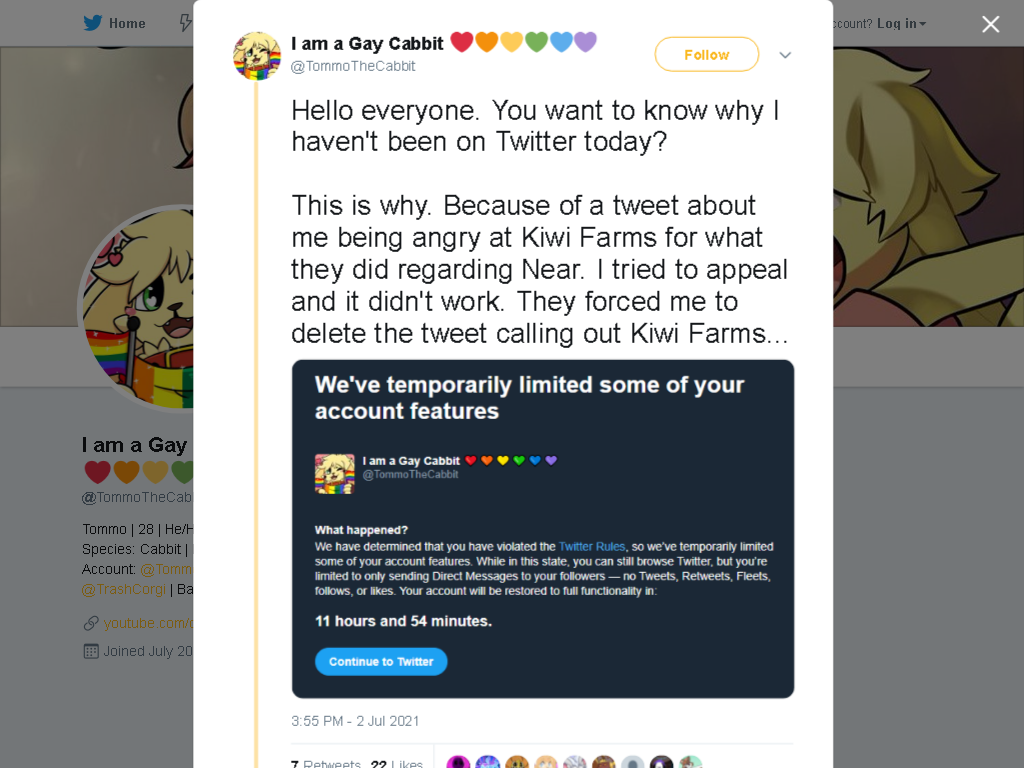Open Moments via the lightning bolt icon
Viewport: 1024px width, 768px height.
186,23
